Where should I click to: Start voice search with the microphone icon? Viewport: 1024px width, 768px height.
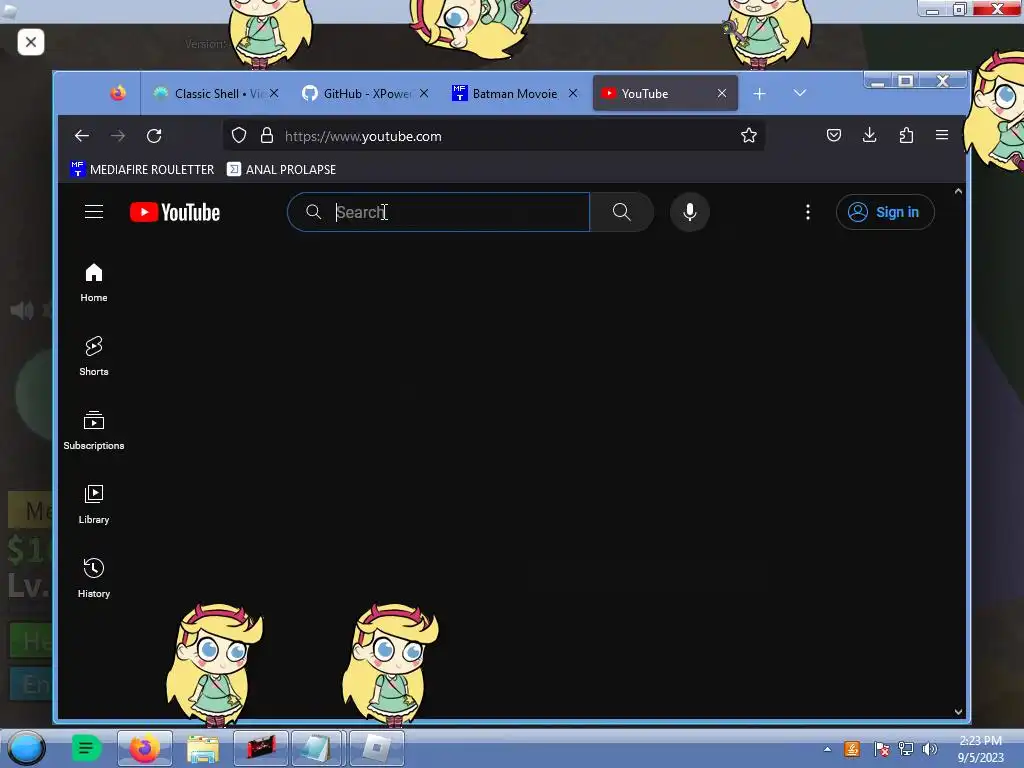(x=690, y=212)
